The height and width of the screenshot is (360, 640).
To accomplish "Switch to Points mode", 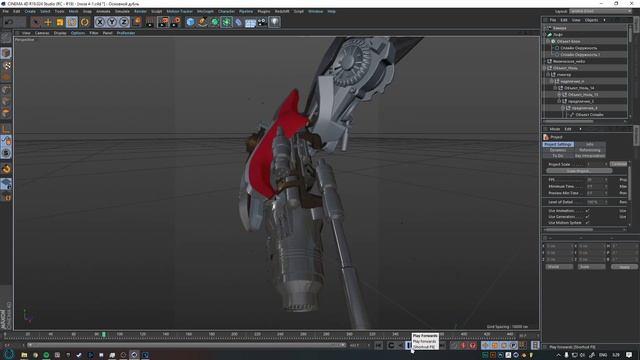I will click(x=6, y=90).
